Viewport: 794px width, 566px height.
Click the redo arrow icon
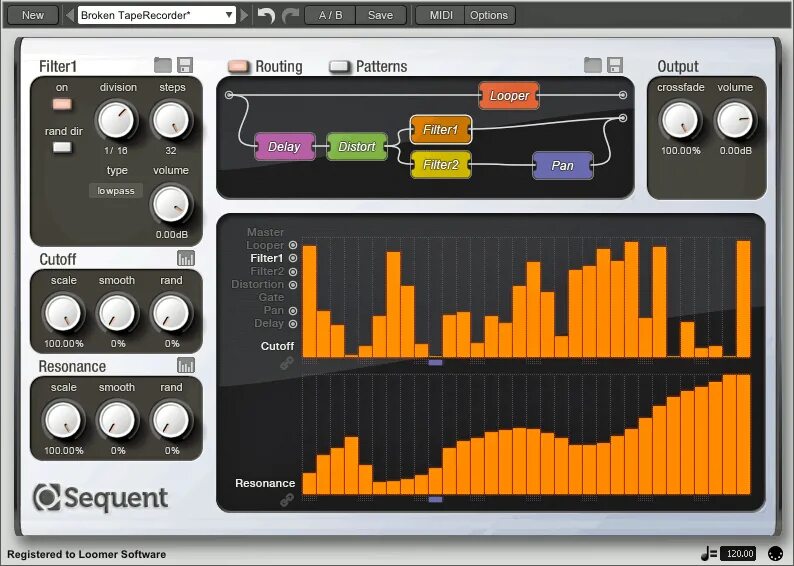point(291,15)
